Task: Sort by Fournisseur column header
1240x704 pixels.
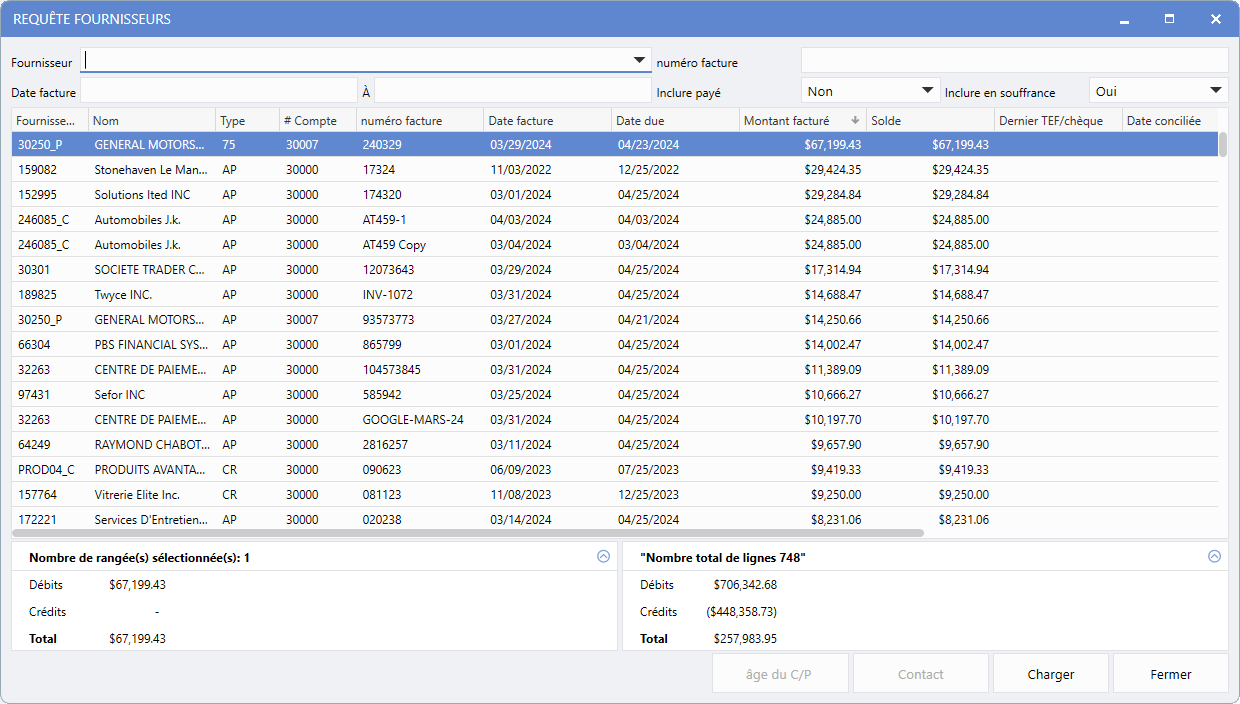Action: (50, 121)
